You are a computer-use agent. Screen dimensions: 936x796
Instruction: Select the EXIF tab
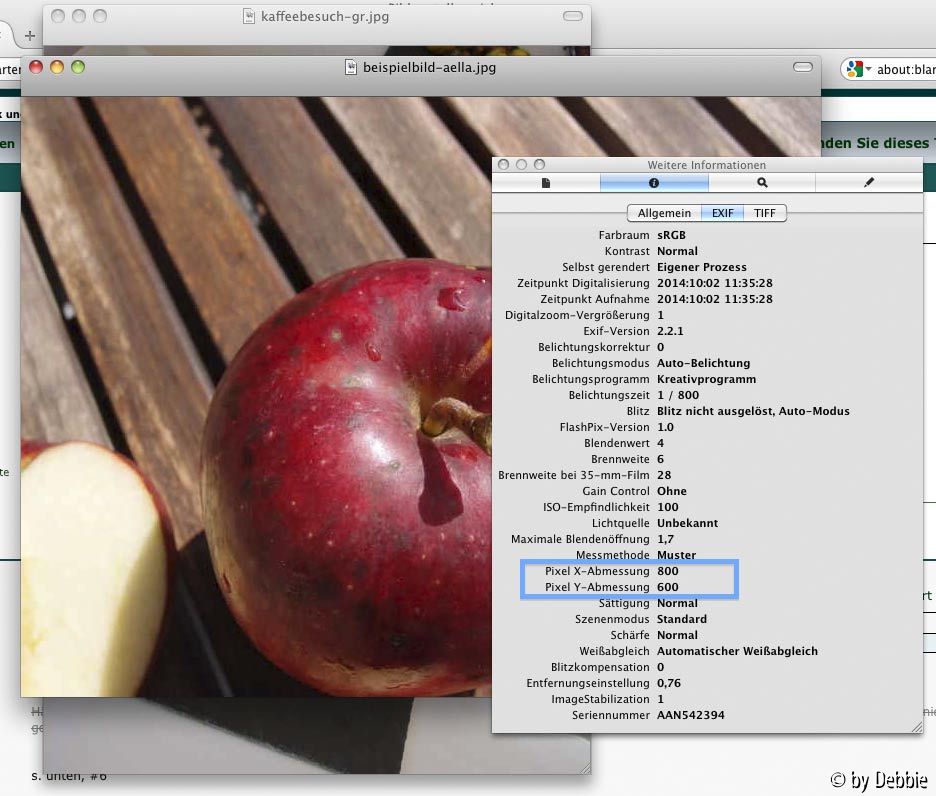click(x=723, y=213)
